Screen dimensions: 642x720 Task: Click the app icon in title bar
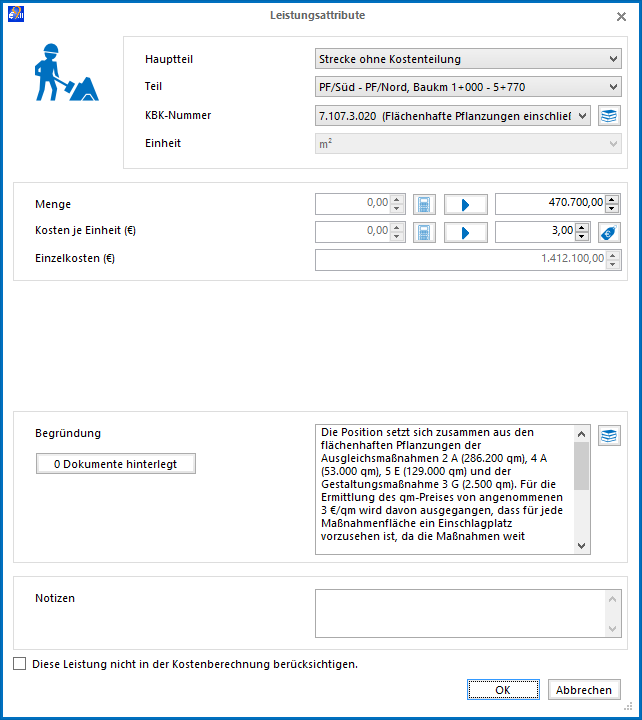click(x=16, y=14)
